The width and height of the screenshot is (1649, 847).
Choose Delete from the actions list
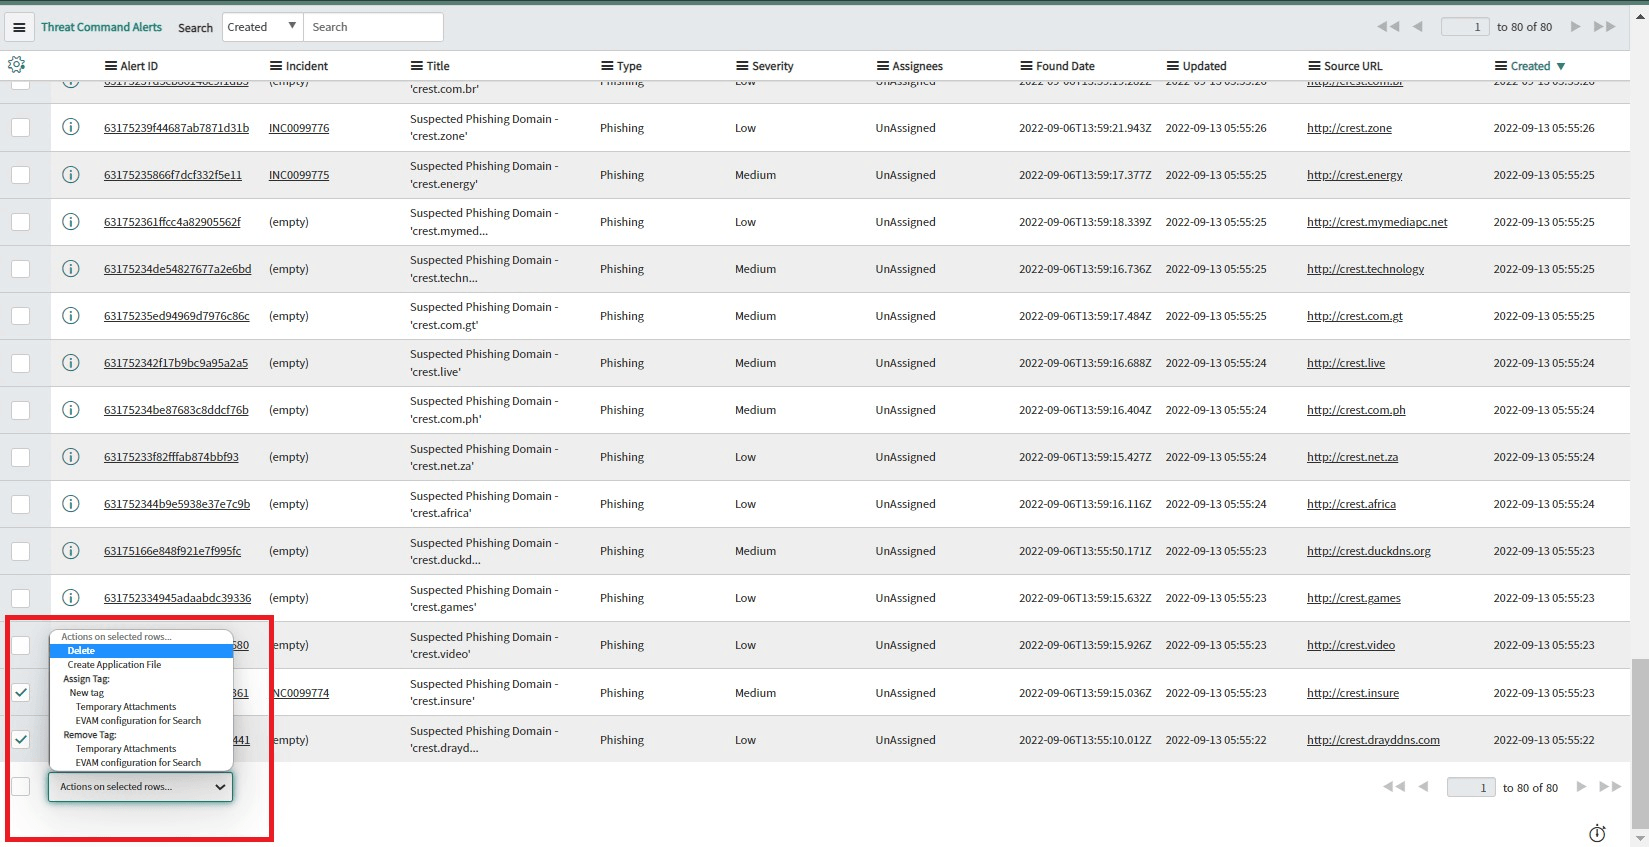click(82, 651)
